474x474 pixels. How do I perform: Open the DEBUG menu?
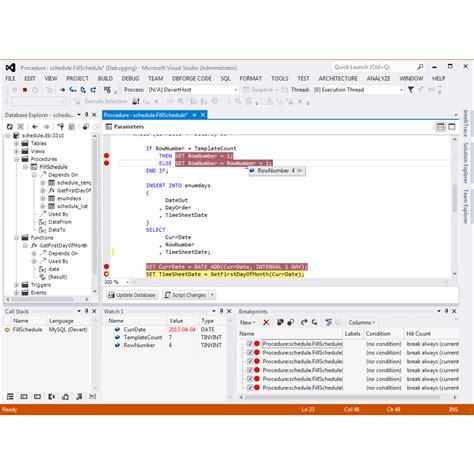point(130,78)
